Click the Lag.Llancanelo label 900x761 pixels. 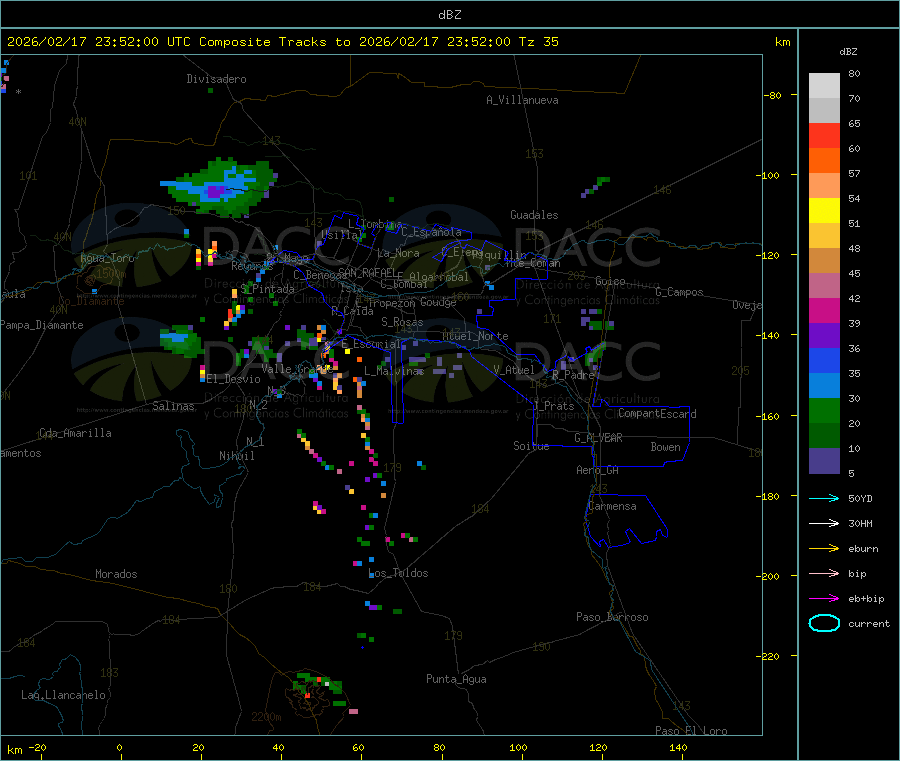pyautogui.click(x=64, y=695)
